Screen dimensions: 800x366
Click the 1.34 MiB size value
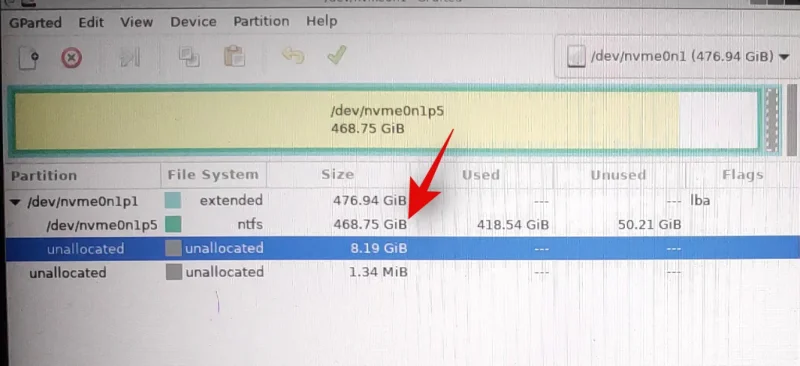point(378,272)
